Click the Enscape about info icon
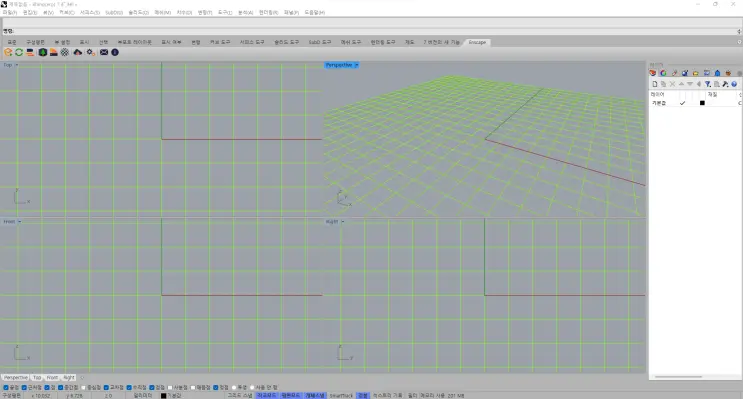This screenshot has width=743, height=399. [x=115, y=53]
